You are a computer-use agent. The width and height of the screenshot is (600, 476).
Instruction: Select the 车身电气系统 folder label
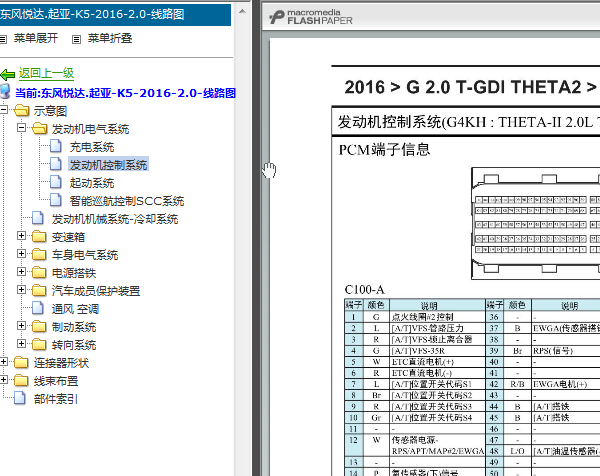pos(85,255)
